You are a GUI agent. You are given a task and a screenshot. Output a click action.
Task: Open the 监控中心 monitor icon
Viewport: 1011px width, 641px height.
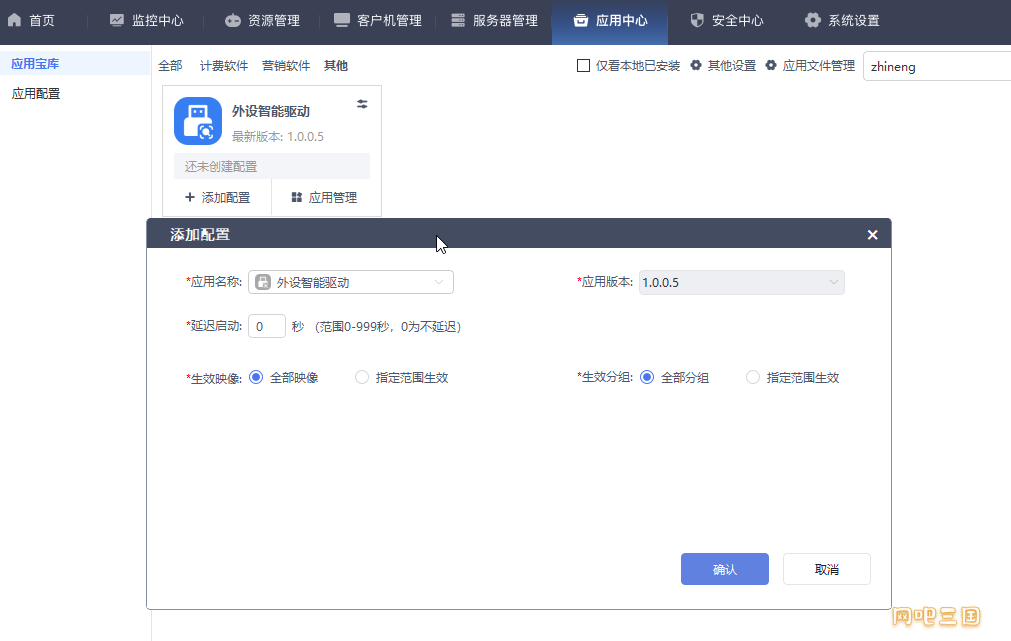(x=117, y=20)
